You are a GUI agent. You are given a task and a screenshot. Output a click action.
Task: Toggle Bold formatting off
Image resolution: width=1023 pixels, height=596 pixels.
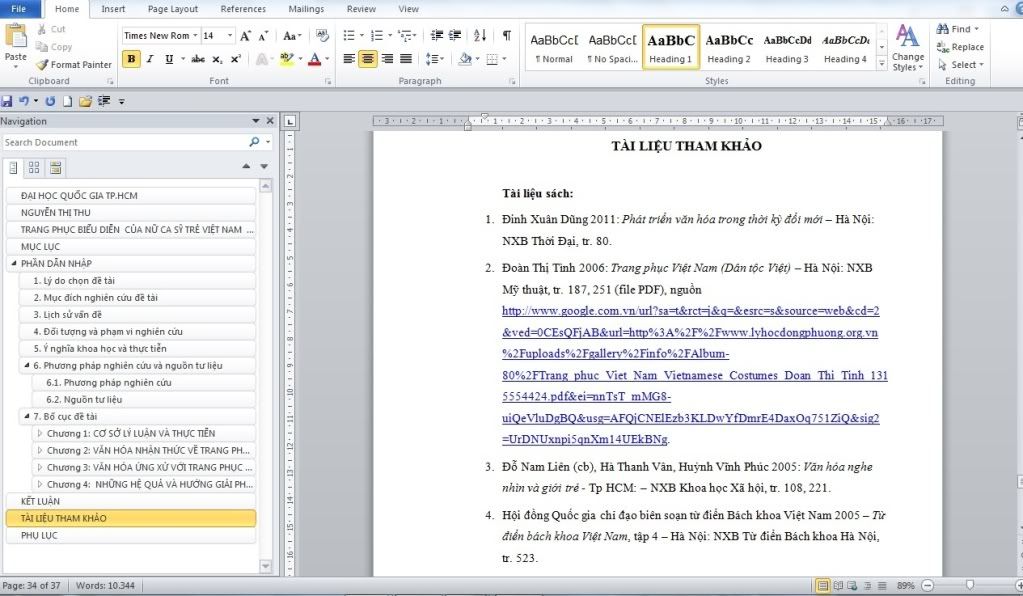click(x=131, y=59)
